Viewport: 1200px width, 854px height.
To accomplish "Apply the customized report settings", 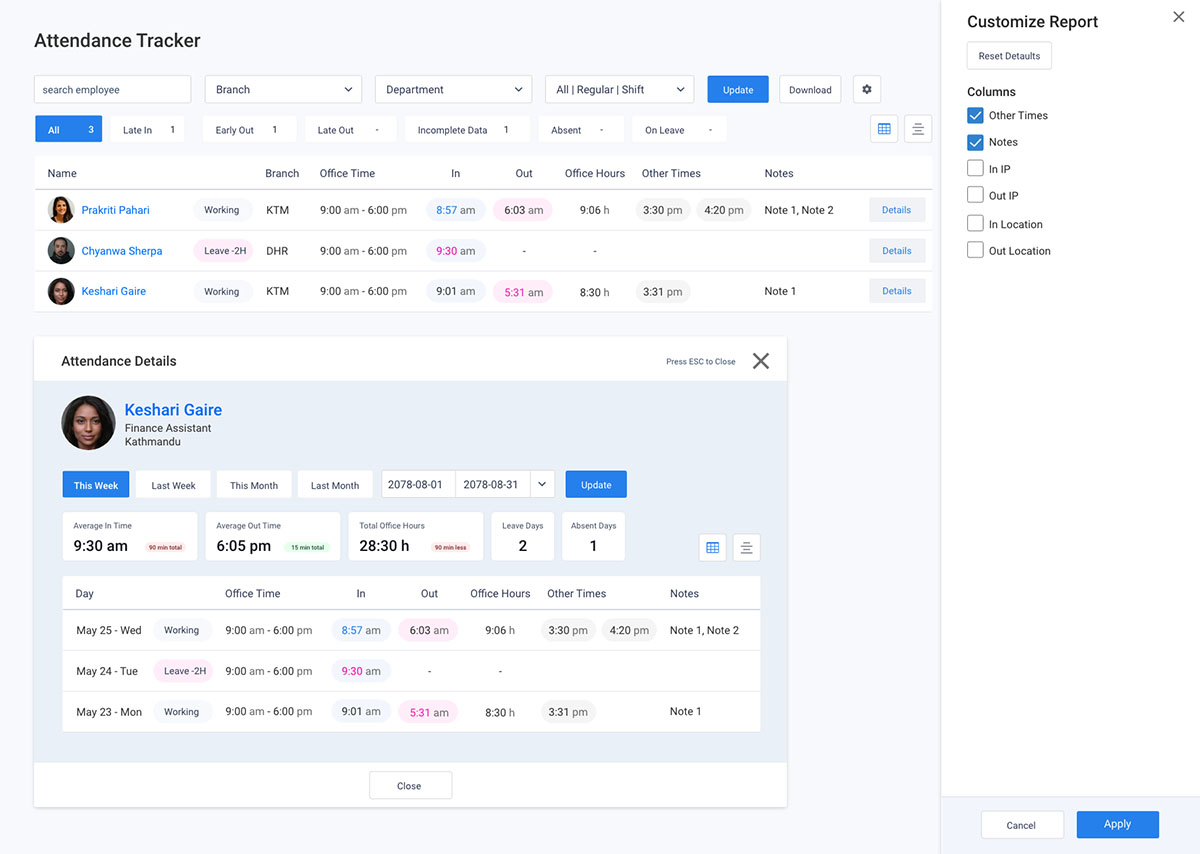I will (1117, 824).
